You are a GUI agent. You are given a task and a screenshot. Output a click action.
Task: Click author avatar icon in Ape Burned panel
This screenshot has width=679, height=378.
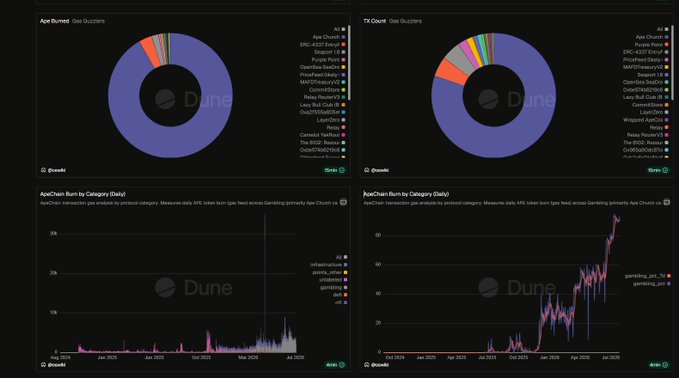coord(43,170)
